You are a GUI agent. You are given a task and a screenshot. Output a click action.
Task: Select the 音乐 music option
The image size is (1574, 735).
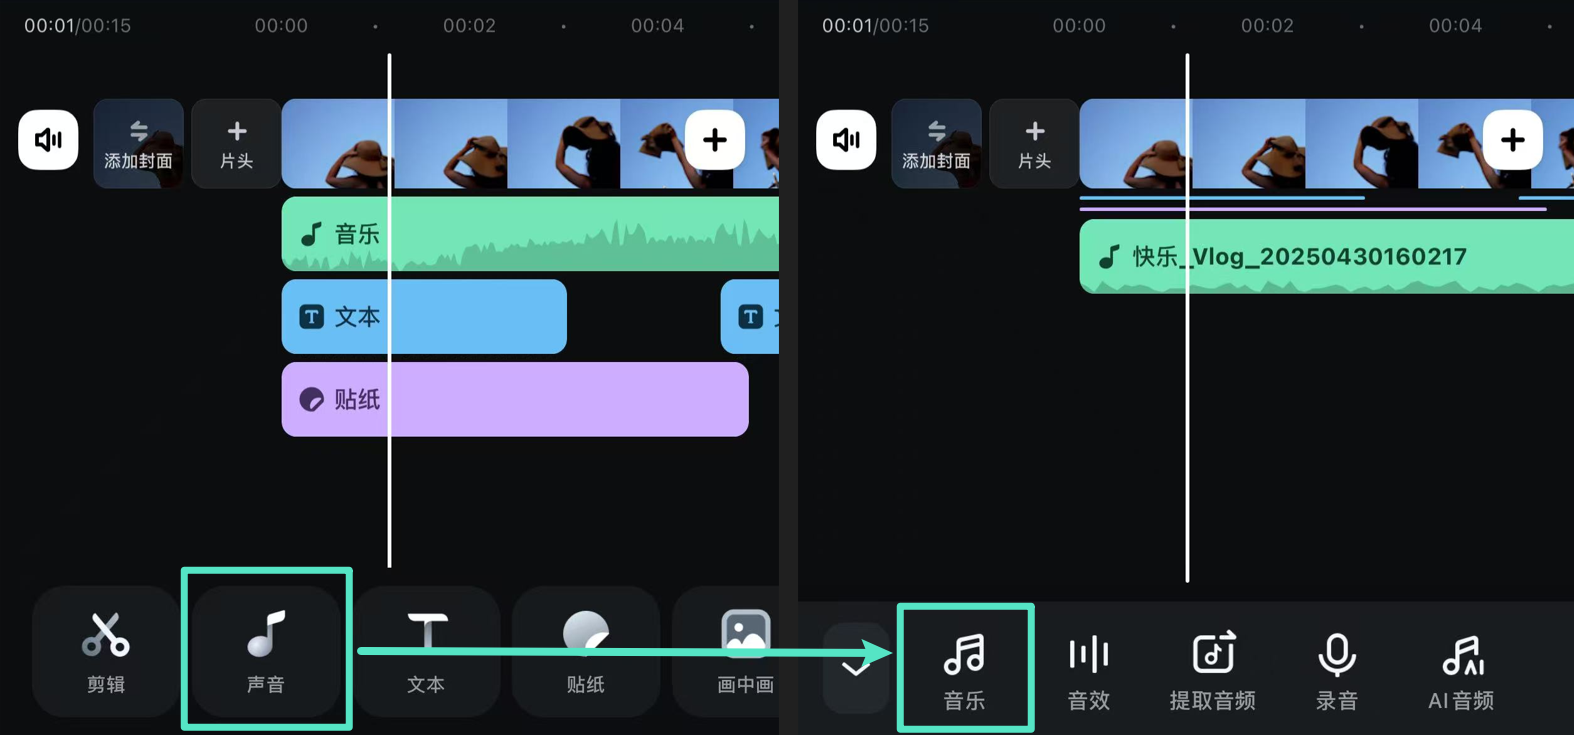point(965,669)
